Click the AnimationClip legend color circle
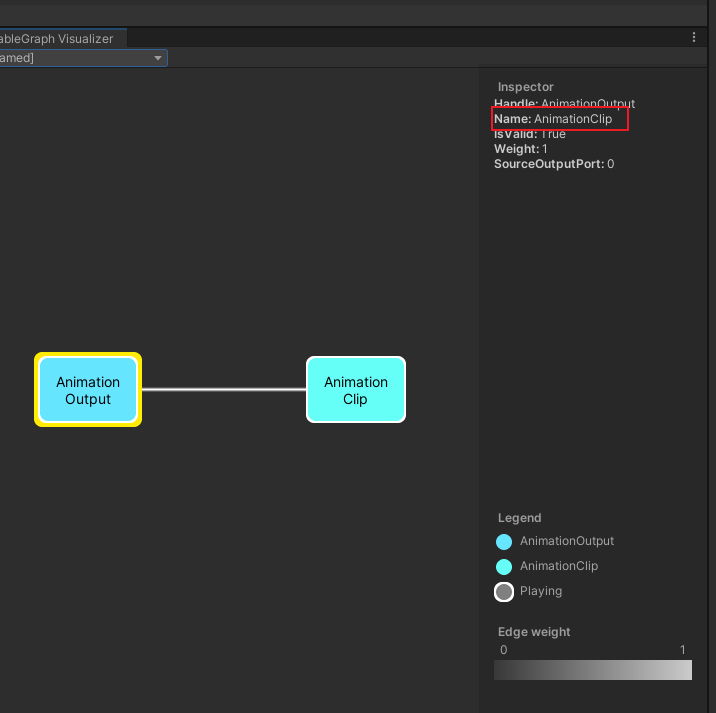716x713 pixels. point(504,567)
